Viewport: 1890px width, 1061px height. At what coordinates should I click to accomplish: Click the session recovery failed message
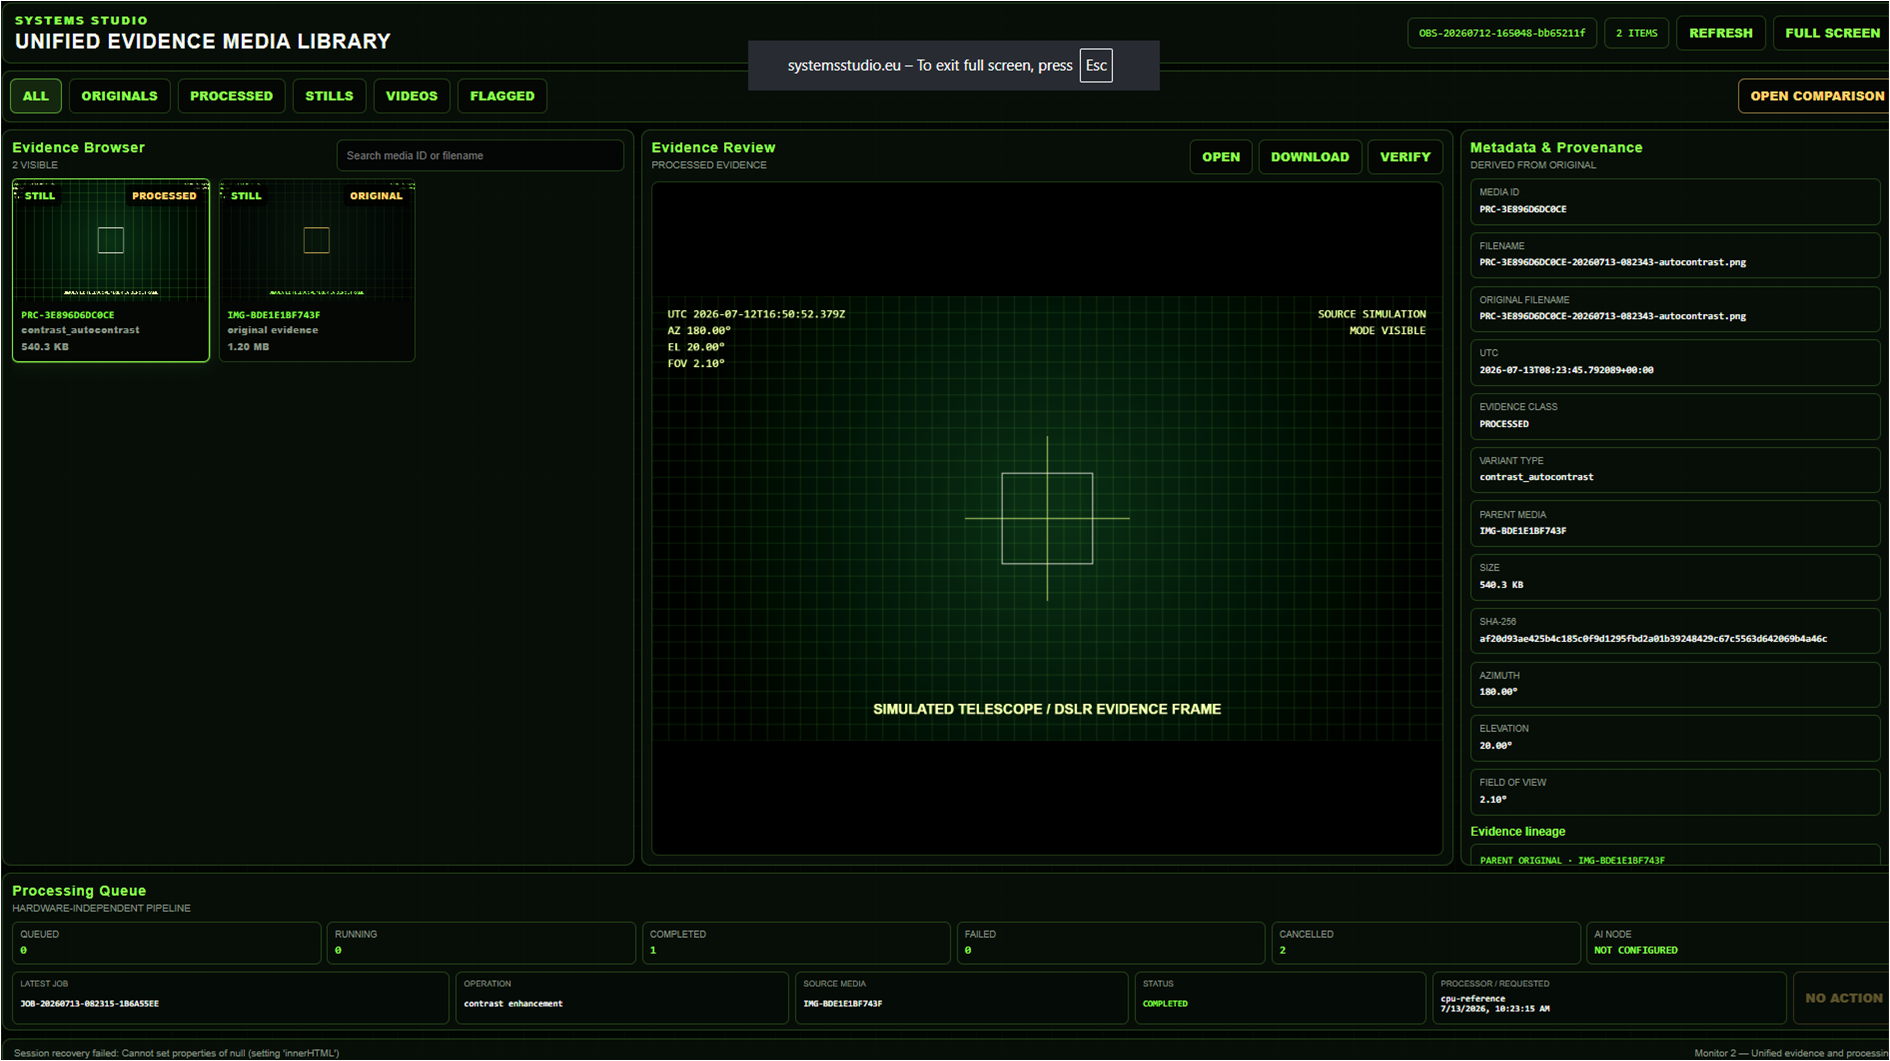[176, 1053]
